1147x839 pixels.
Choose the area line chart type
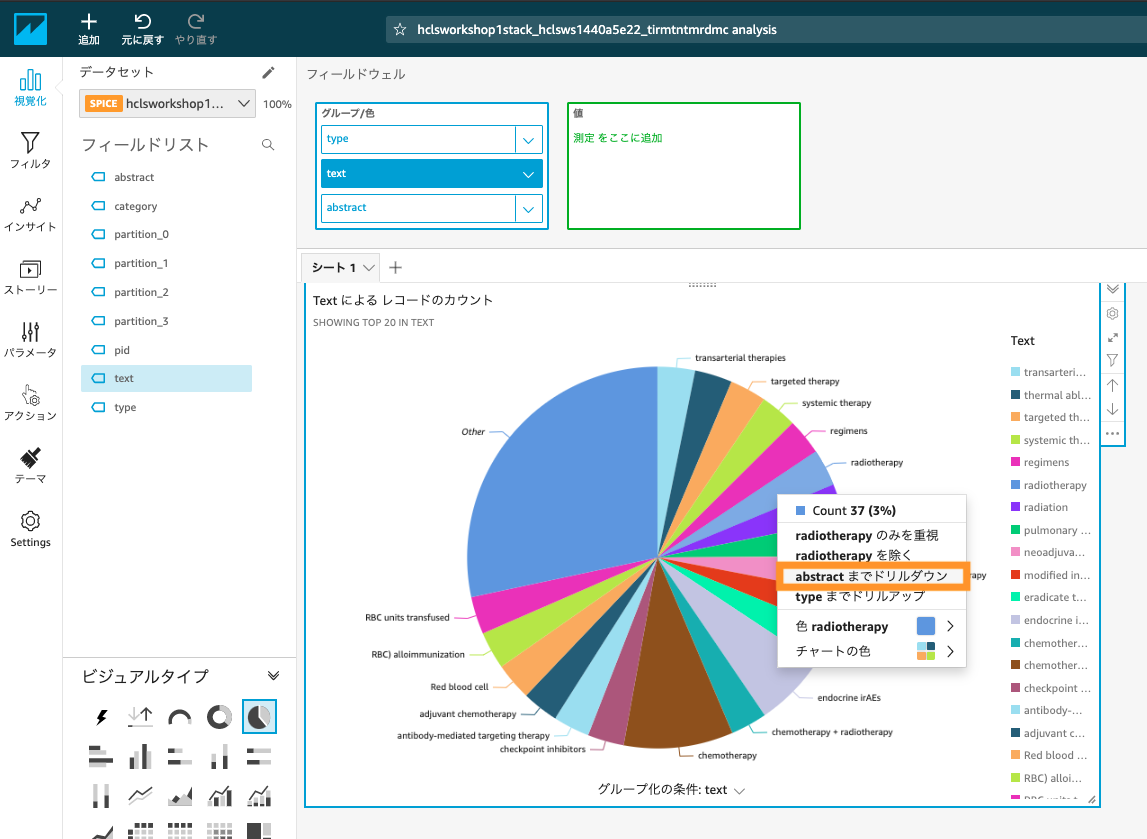click(x=180, y=796)
